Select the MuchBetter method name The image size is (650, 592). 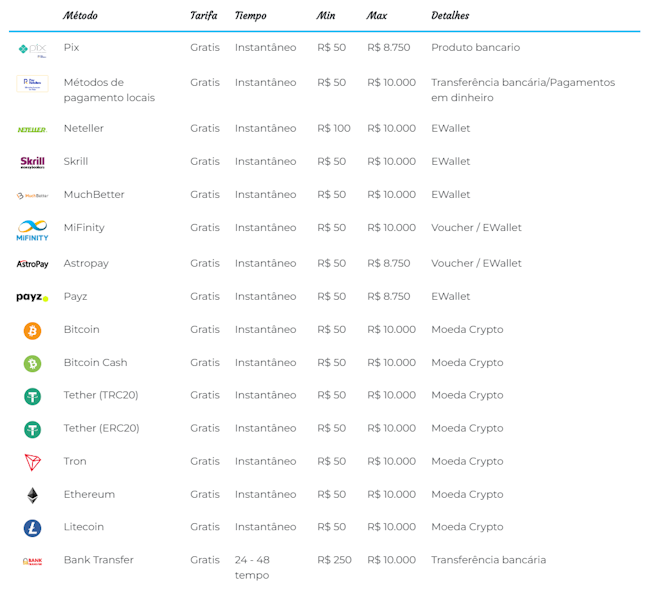coord(94,194)
